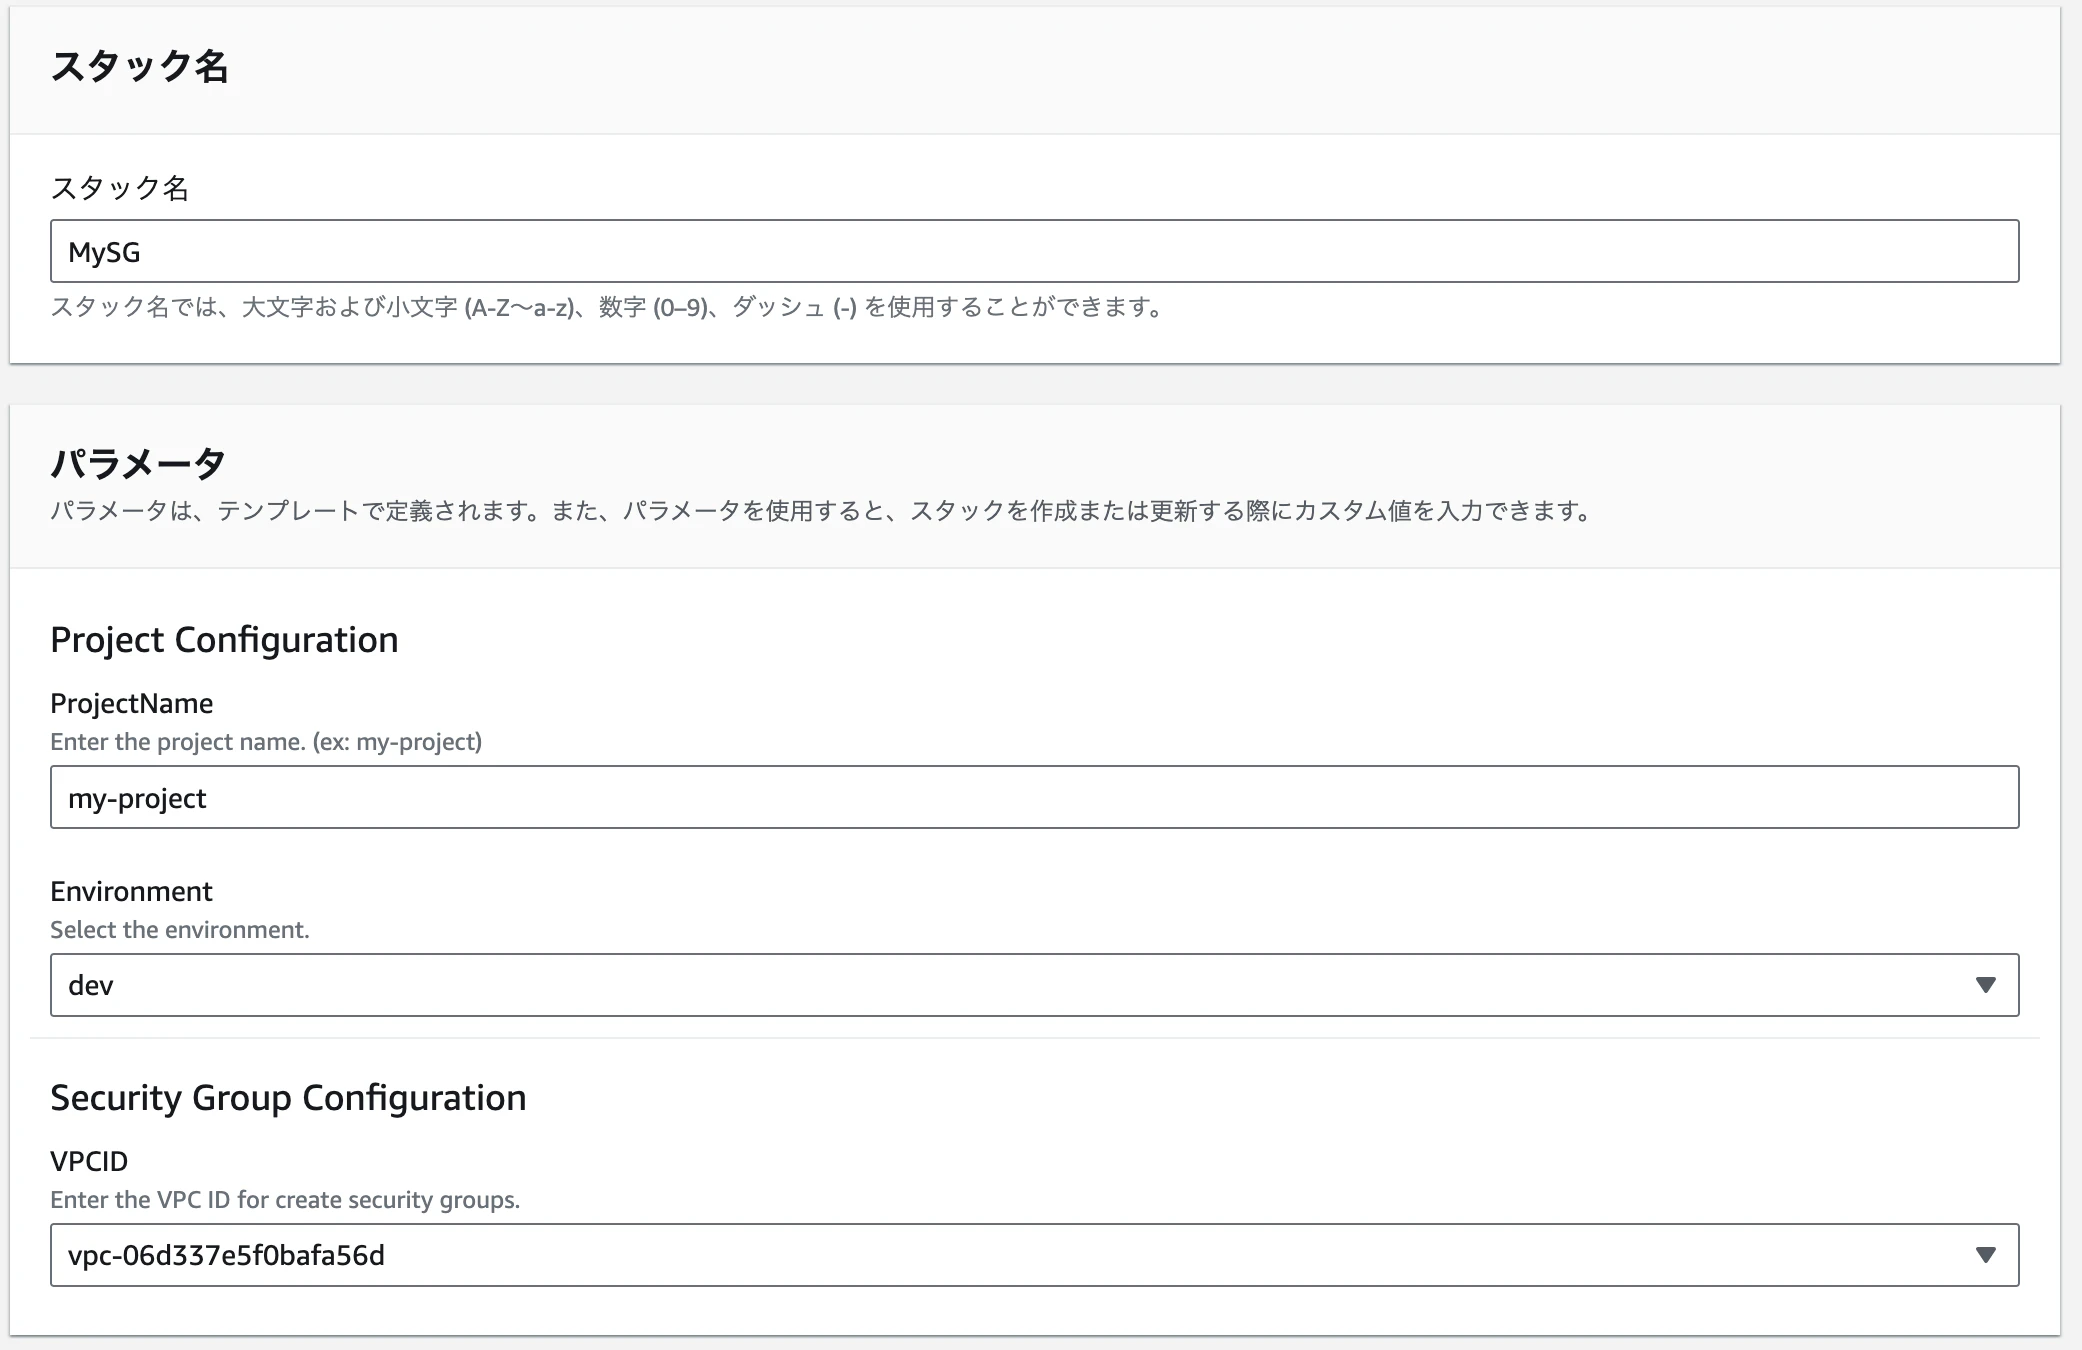The height and width of the screenshot is (1350, 2082).
Task: Click the Environment parameter label
Action: [131, 891]
